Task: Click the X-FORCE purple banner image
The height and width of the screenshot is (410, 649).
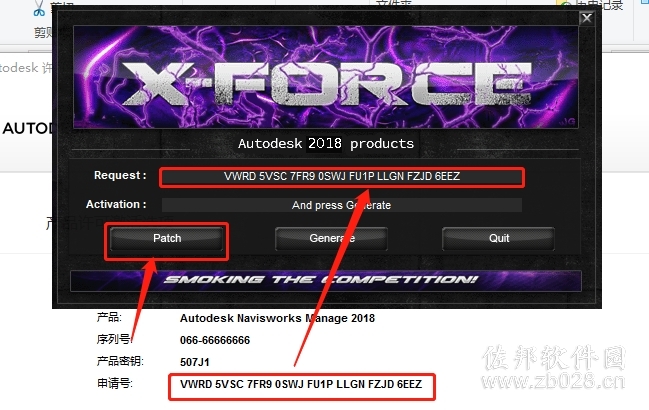Action: 326,77
